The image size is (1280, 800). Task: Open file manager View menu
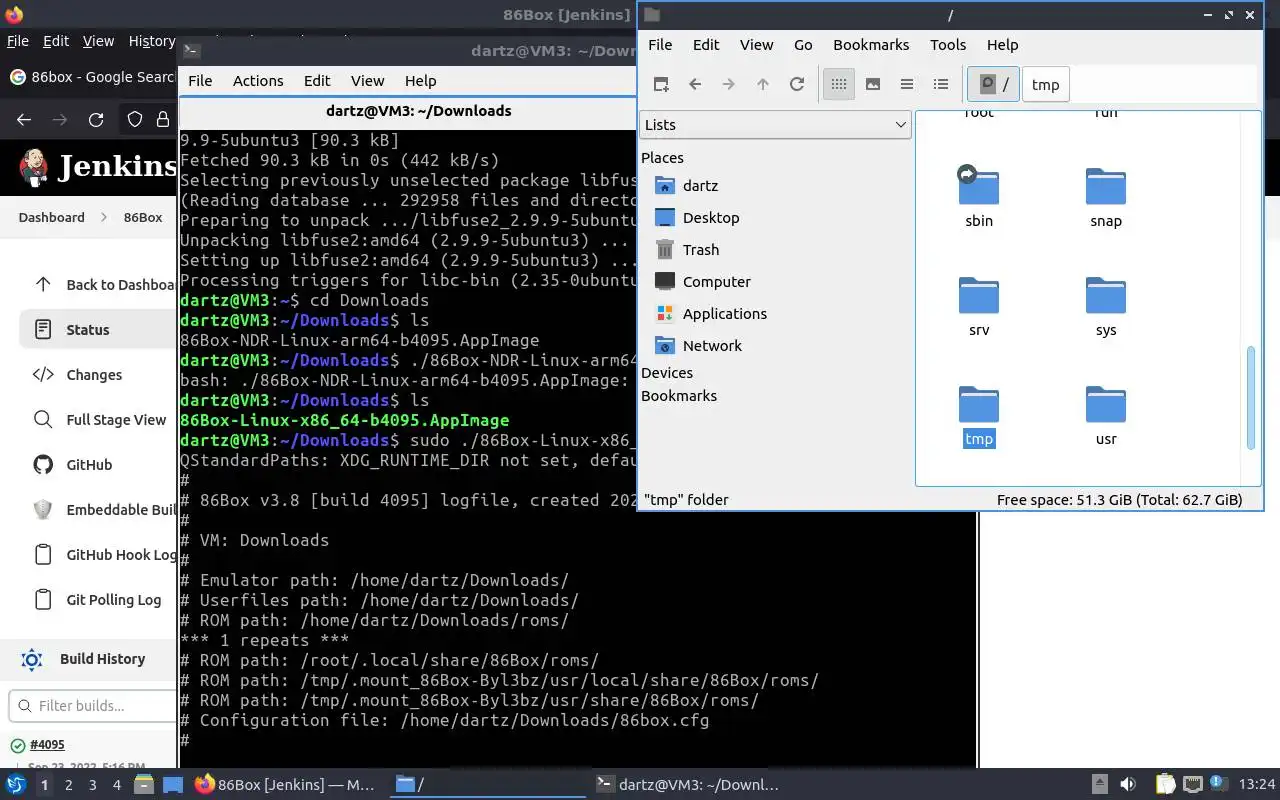pos(756,44)
